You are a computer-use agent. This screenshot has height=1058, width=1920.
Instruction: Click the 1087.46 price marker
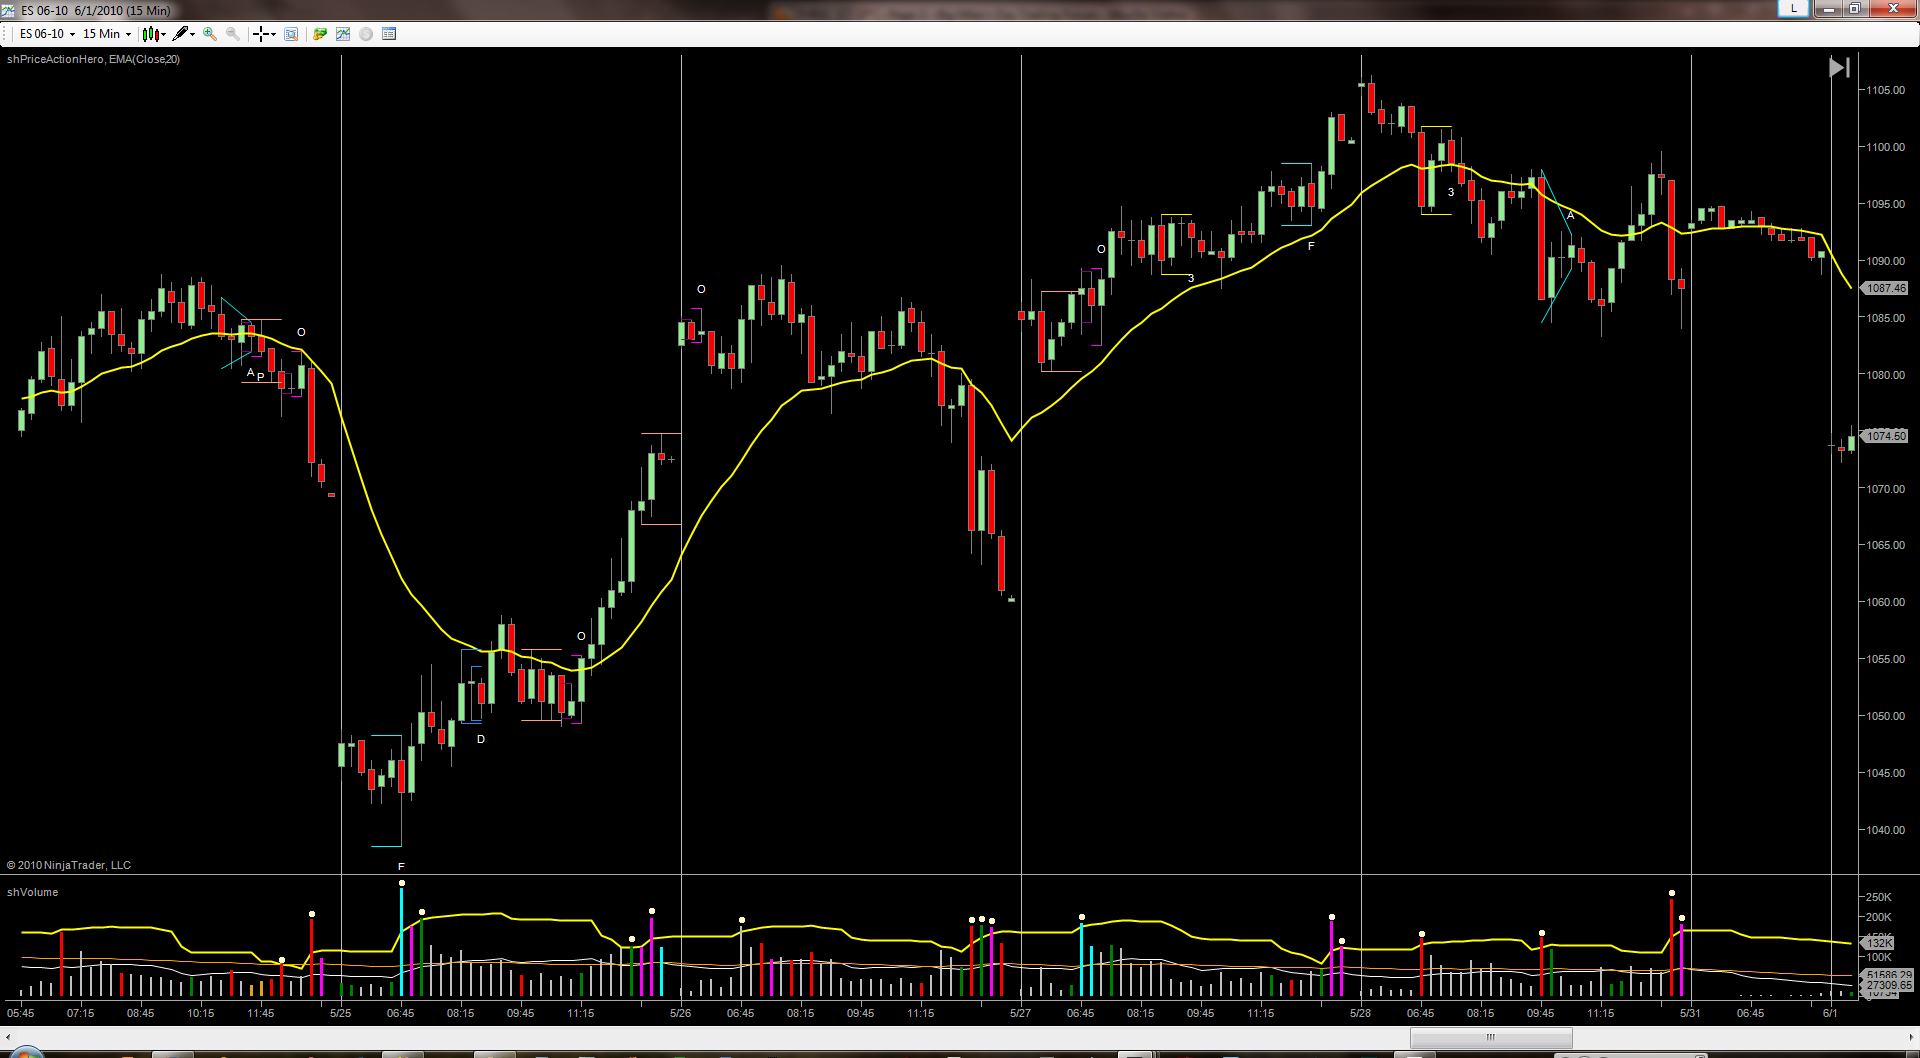[1885, 288]
